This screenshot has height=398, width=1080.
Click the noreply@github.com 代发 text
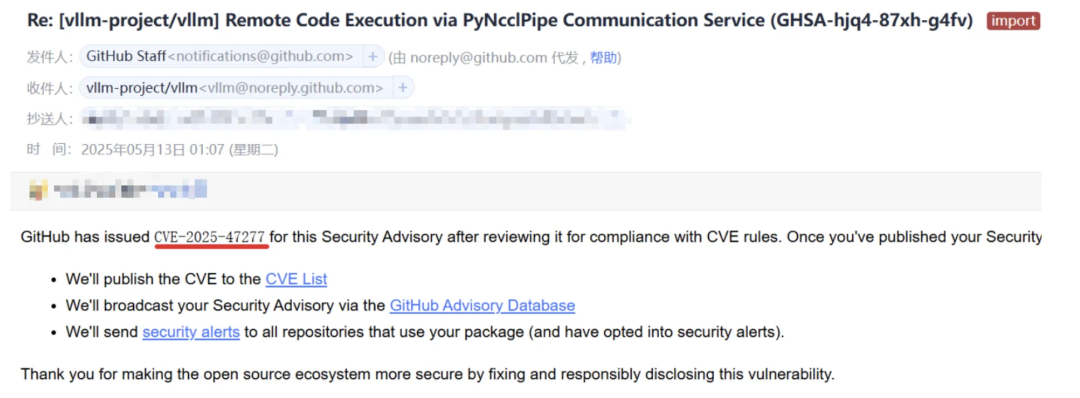coord(495,57)
